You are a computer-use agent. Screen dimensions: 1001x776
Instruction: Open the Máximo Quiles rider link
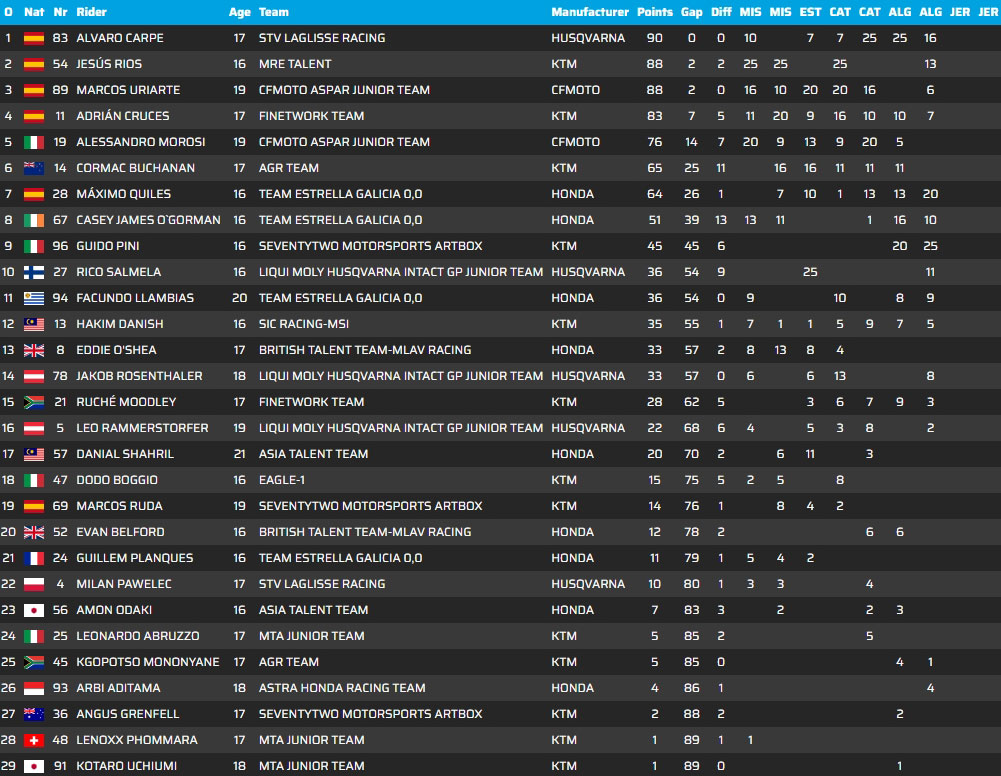[123, 194]
